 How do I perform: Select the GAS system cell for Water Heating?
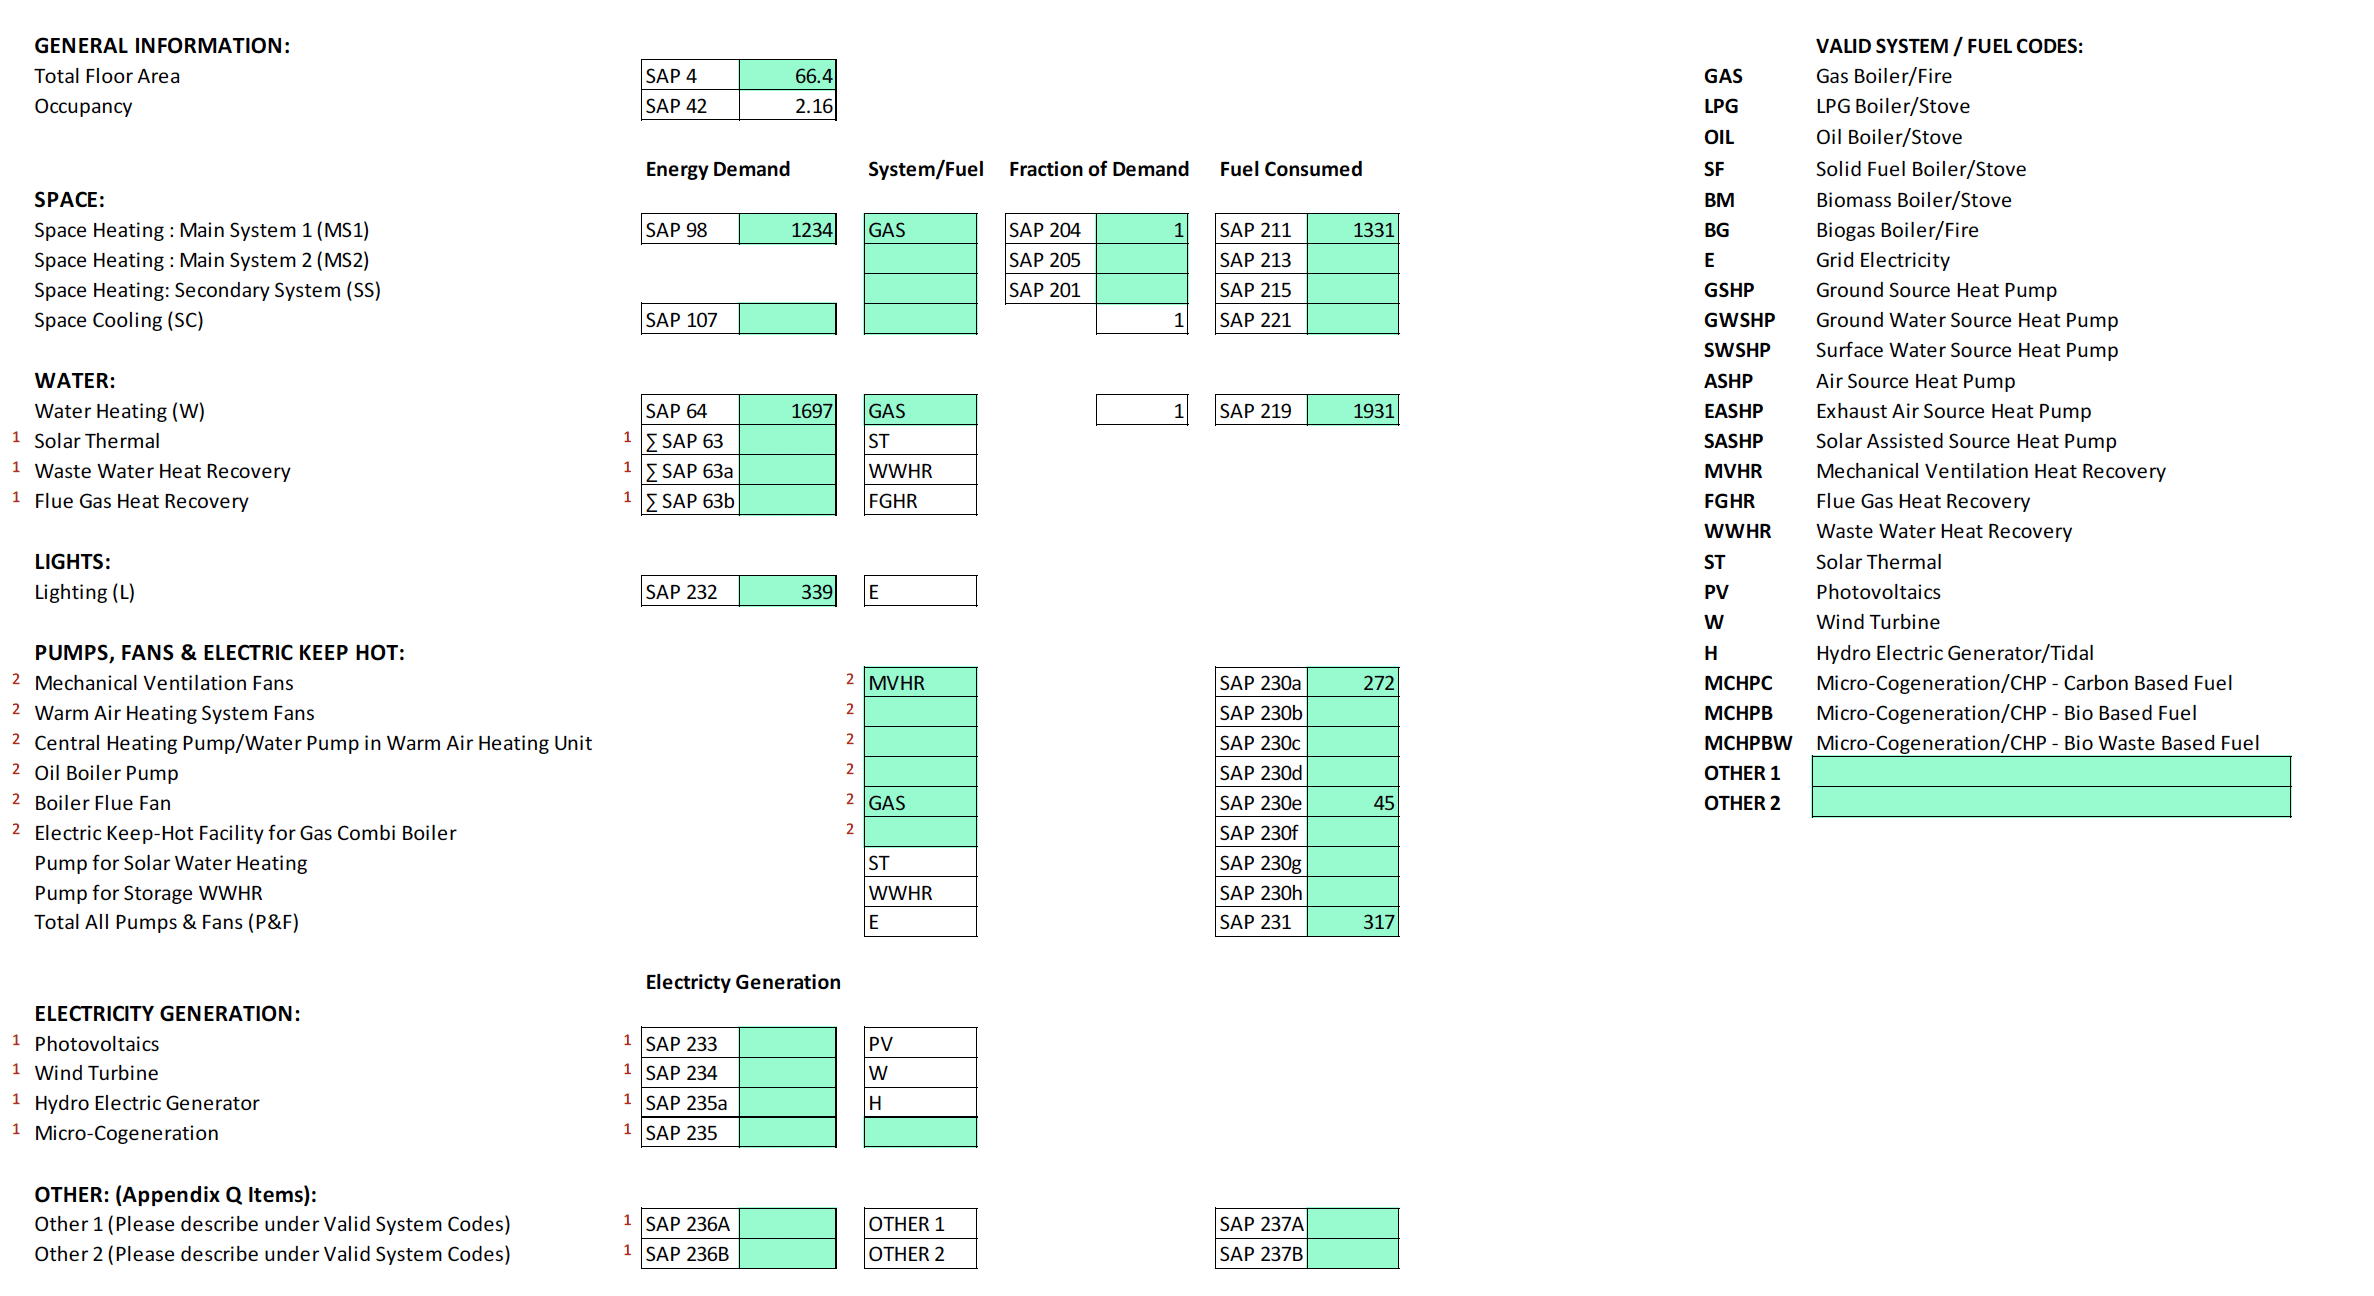coord(920,411)
